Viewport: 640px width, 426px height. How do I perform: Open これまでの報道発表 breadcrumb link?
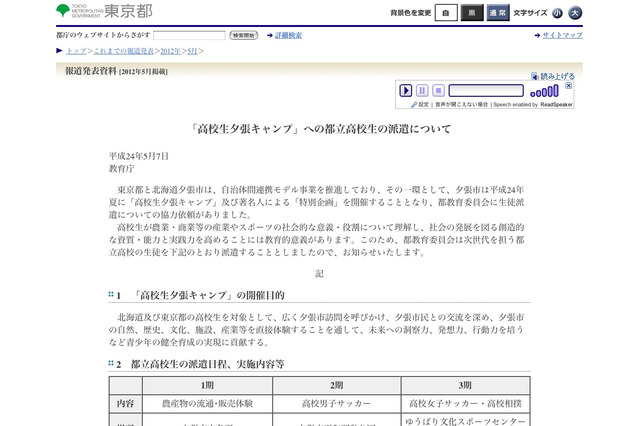[121, 49]
